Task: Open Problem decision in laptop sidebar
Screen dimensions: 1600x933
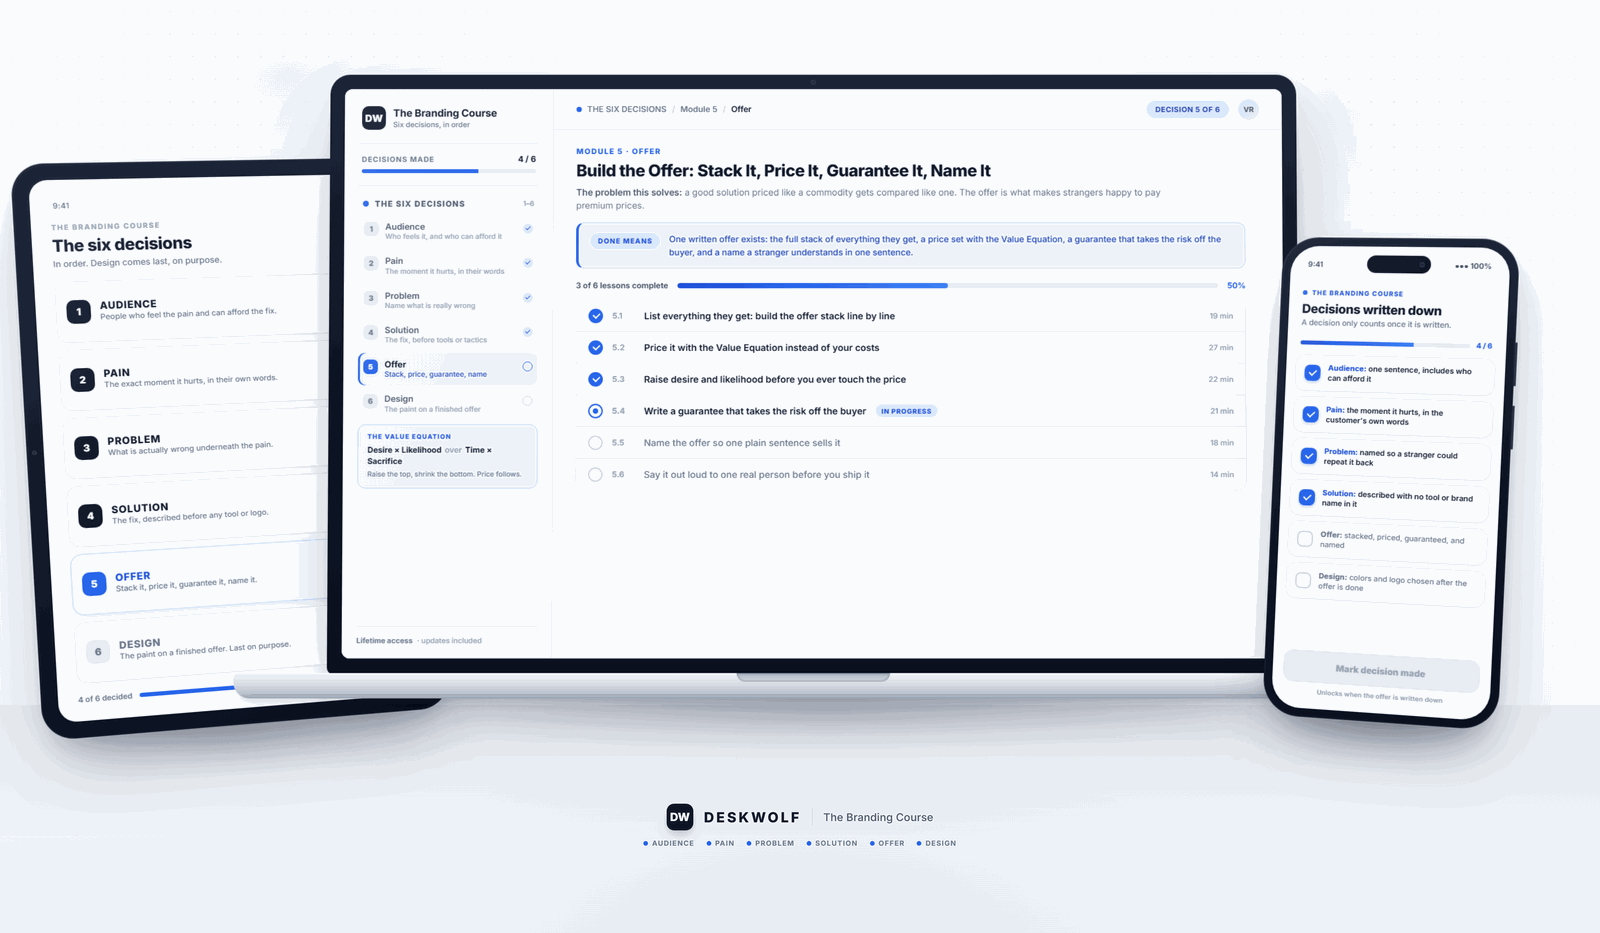Action: tap(448, 299)
